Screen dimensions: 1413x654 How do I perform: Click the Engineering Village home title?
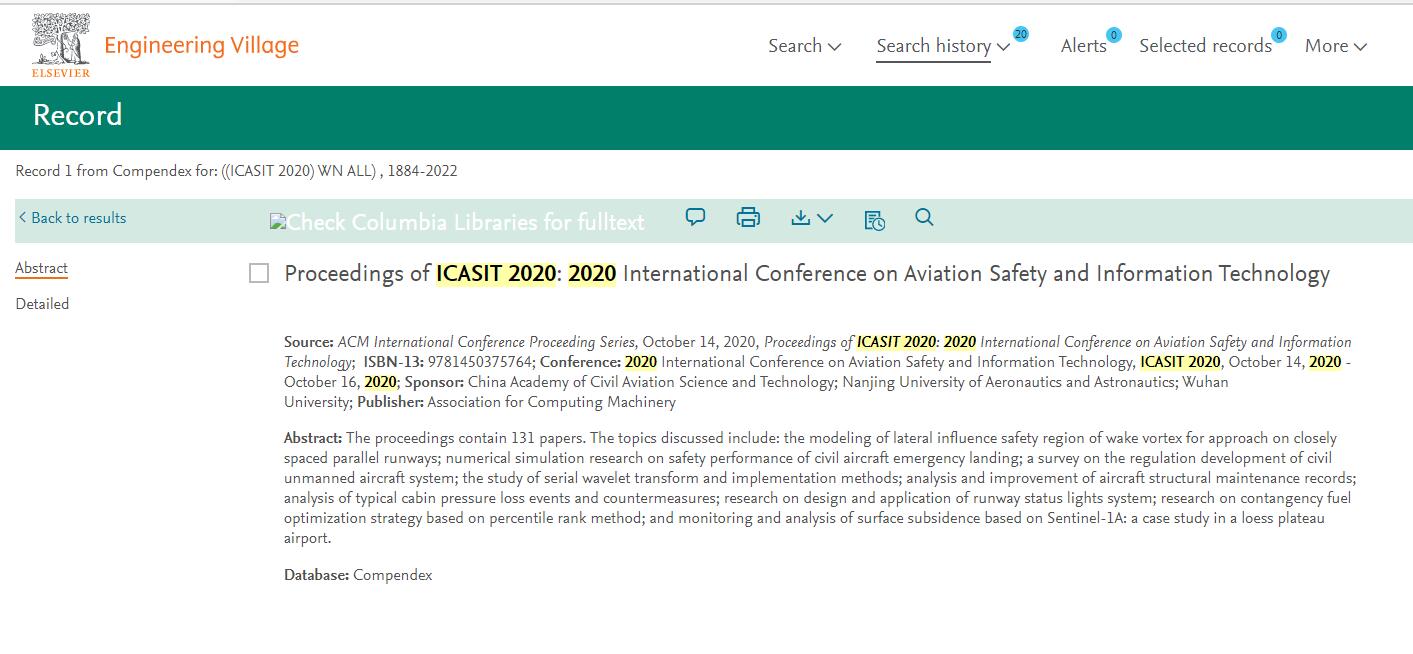point(200,44)
